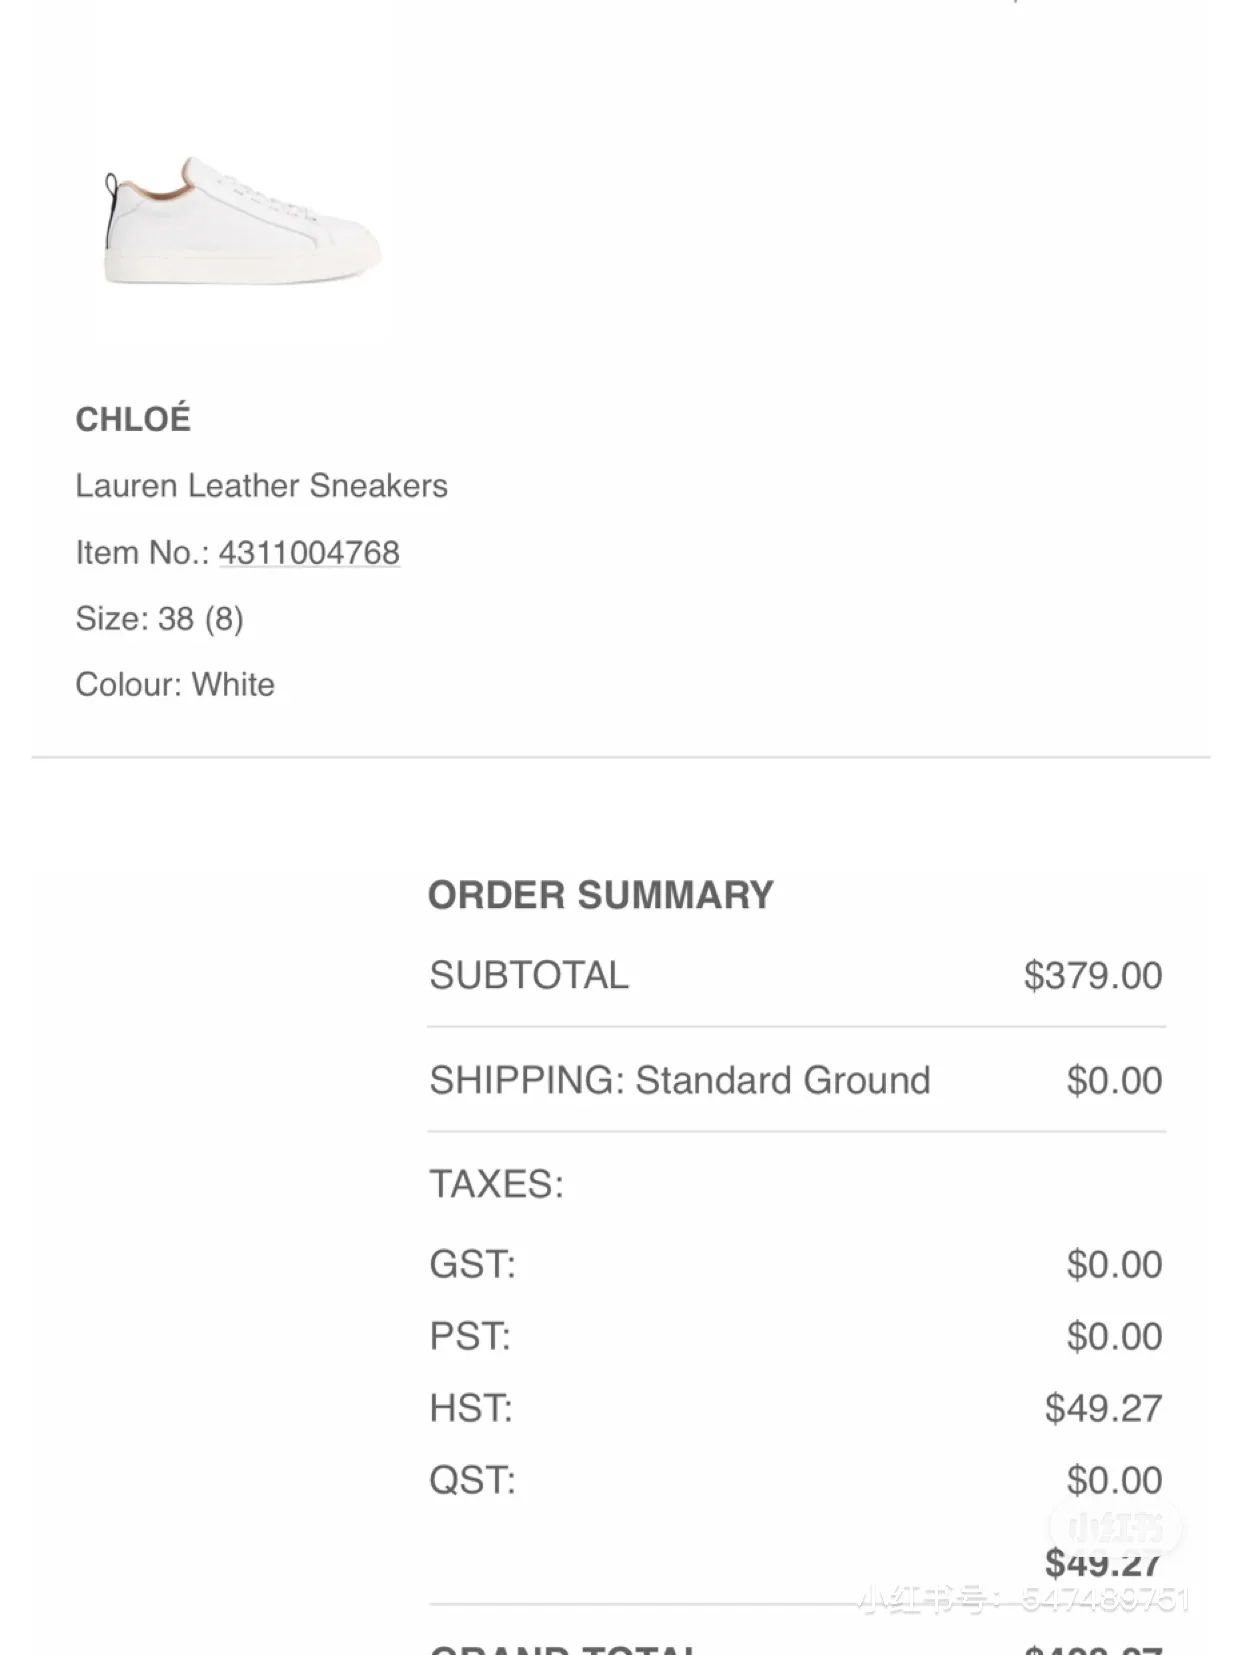Select the Lauren Leather Sneakers product title

click(x=261, y=486)
